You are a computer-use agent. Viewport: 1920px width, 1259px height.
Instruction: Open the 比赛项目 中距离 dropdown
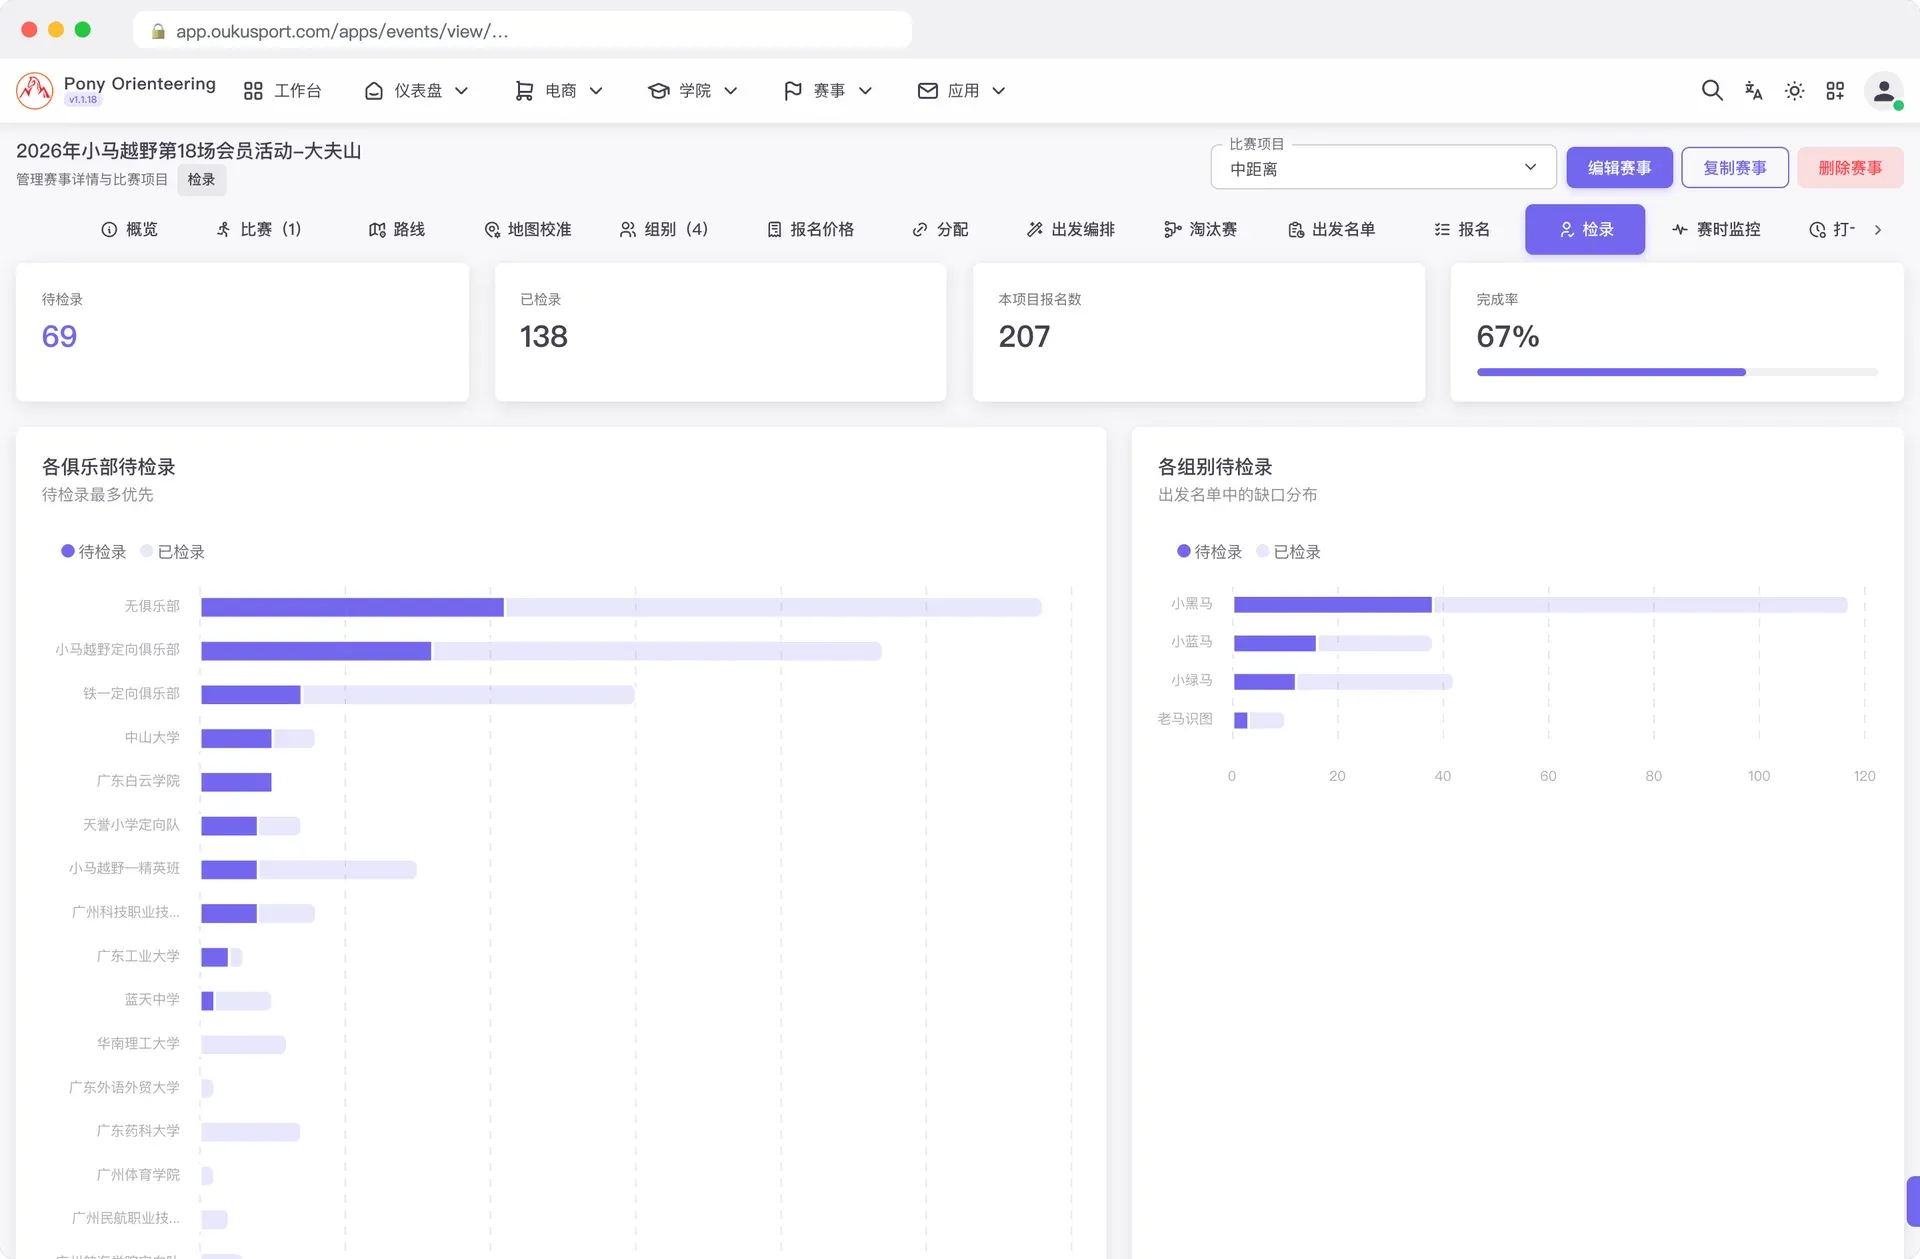coord(1383,168)
